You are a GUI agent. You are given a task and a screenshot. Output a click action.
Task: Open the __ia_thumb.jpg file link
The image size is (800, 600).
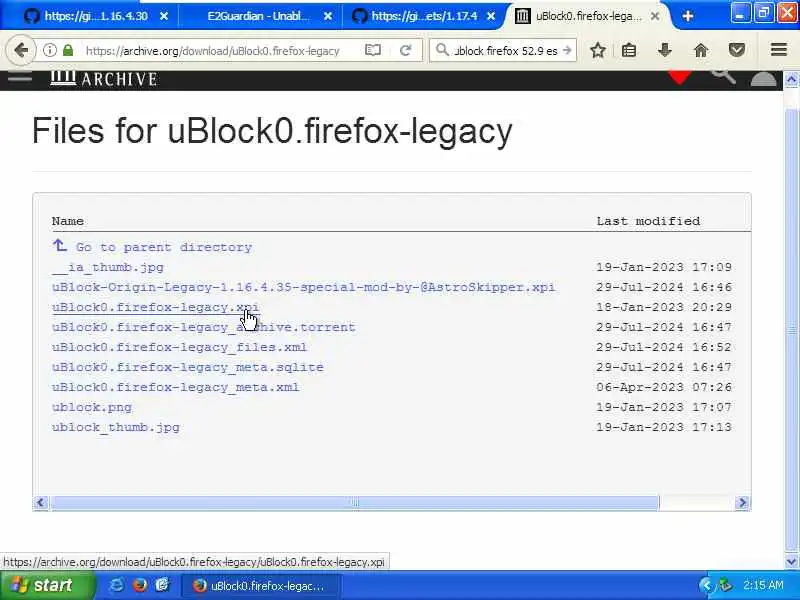(108, 267)
